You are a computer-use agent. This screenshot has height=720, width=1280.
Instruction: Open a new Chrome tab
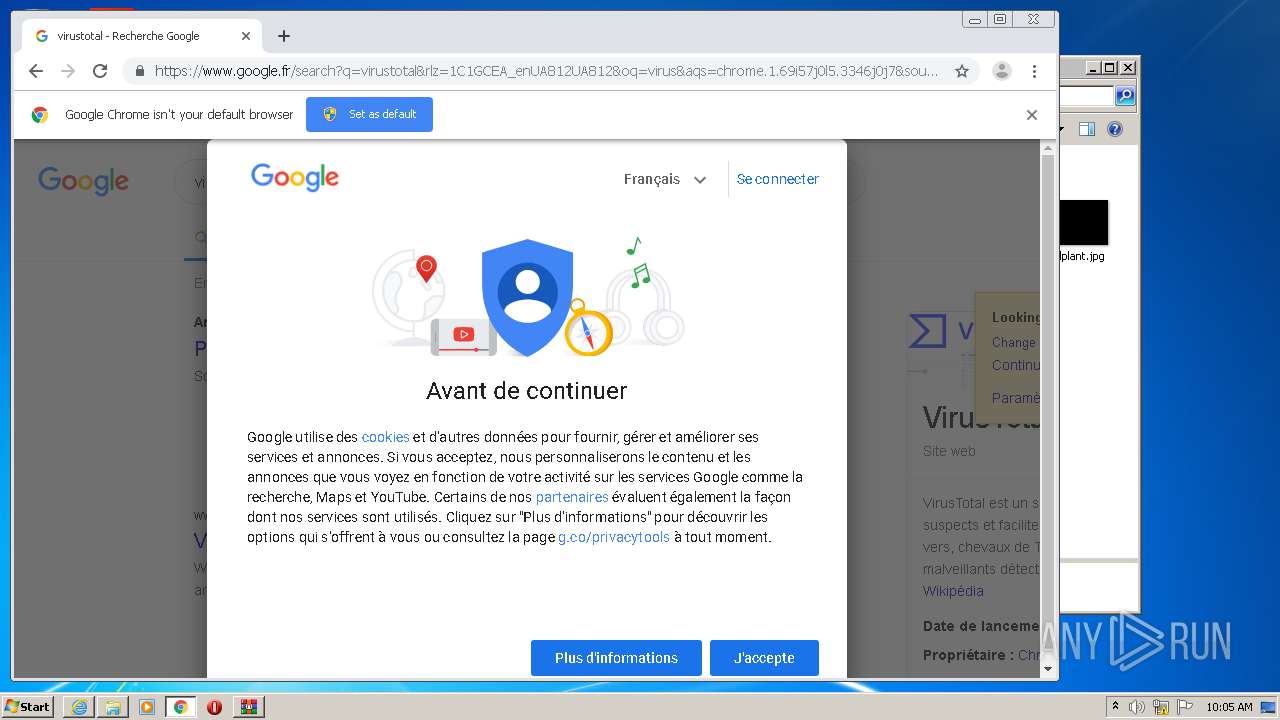click(x=284, y=36)
